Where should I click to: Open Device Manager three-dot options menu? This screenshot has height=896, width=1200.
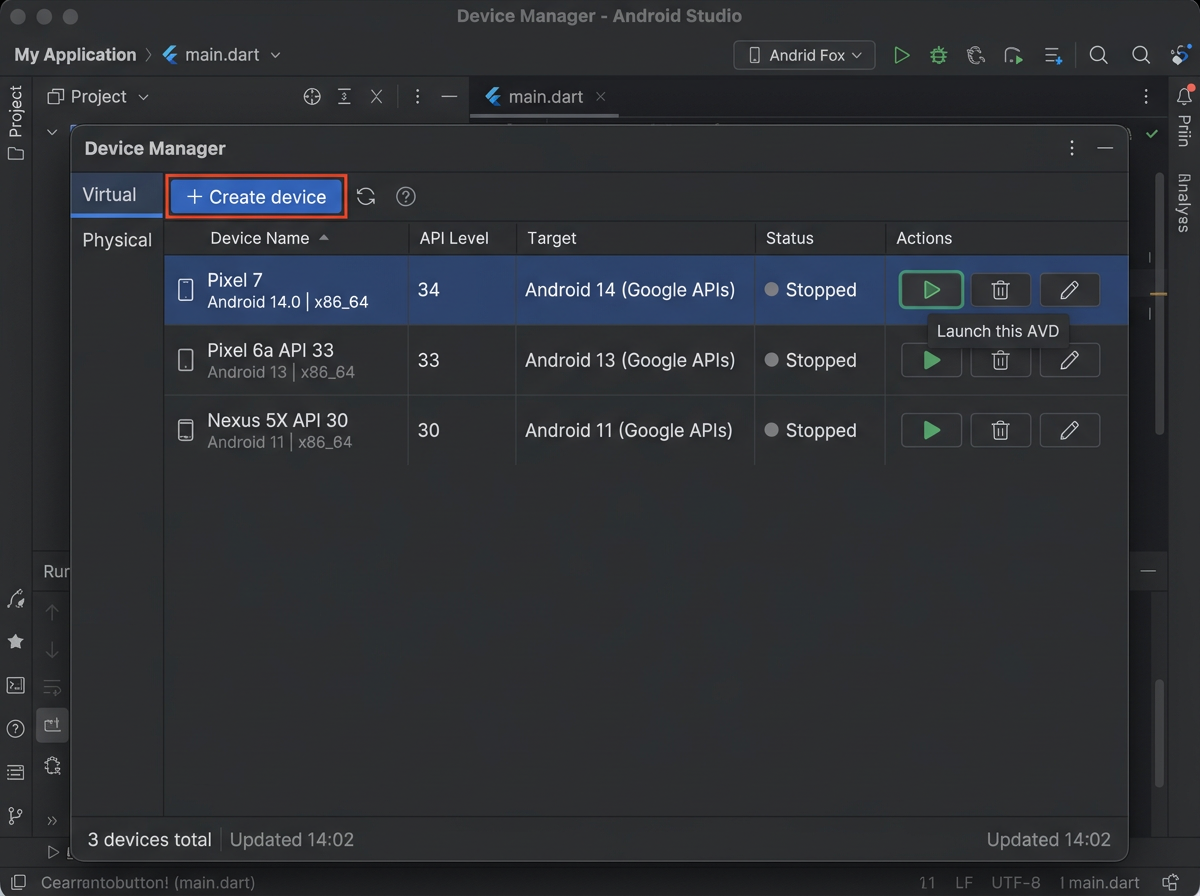1072,148
